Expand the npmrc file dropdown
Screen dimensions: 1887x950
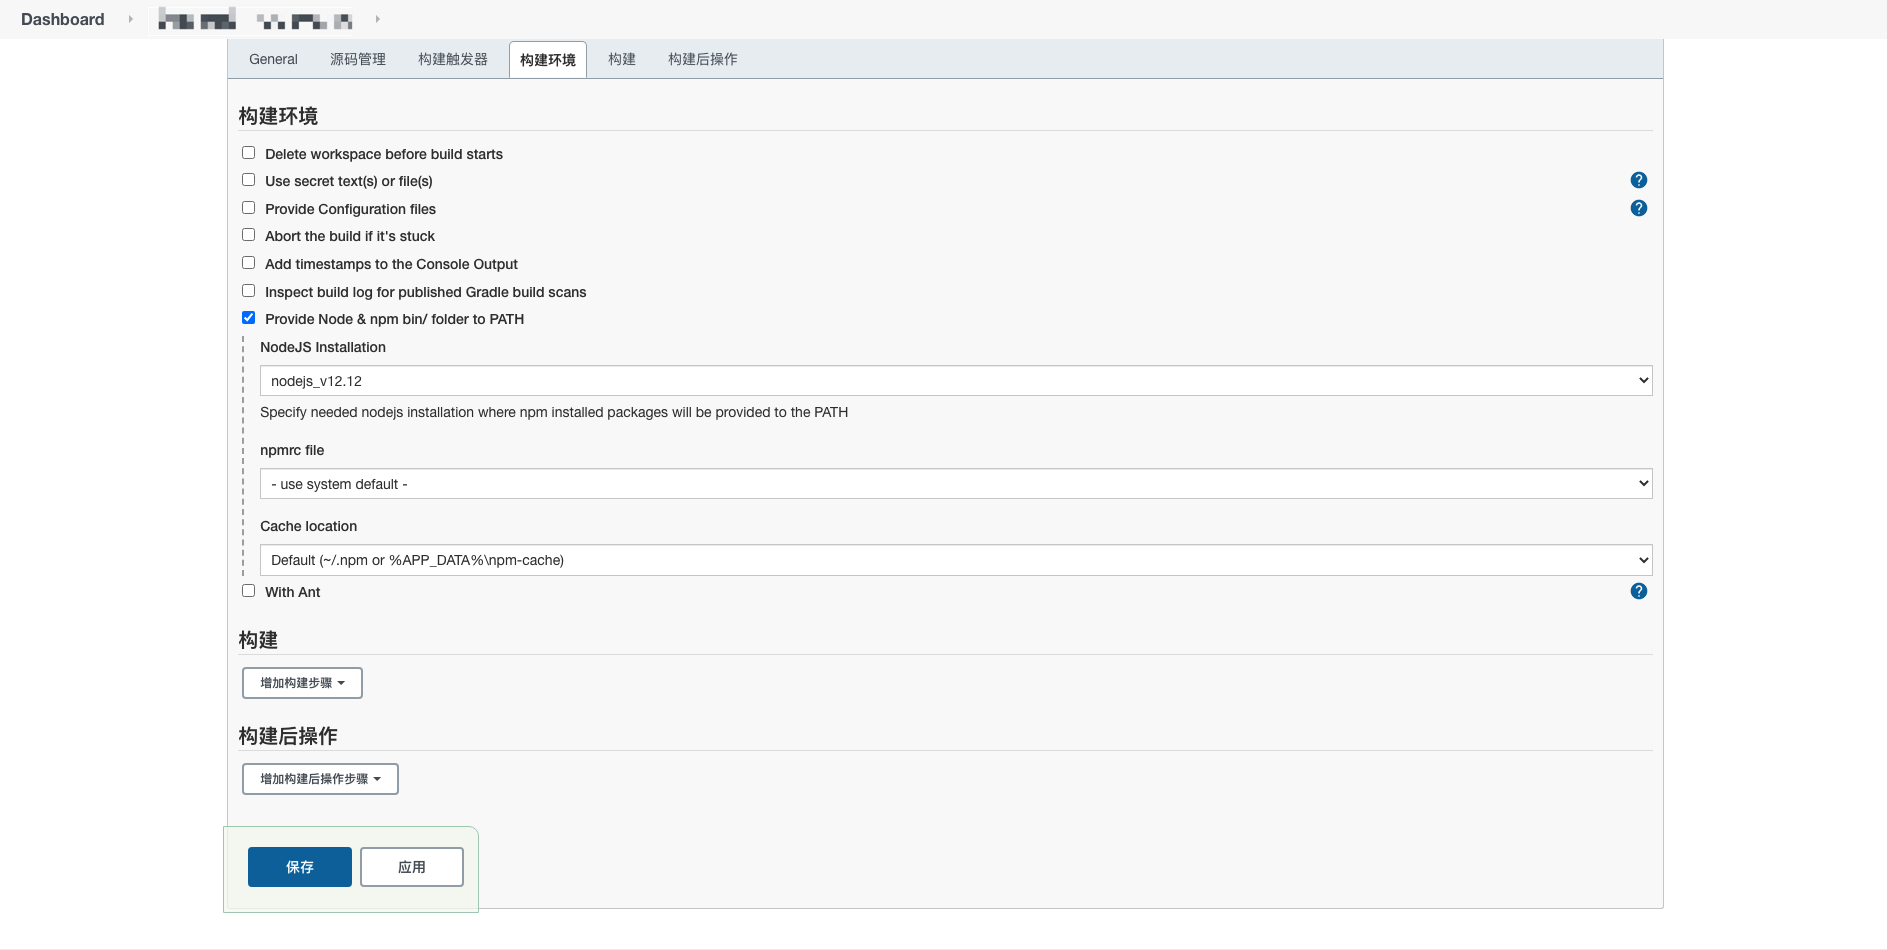point(955,484)
